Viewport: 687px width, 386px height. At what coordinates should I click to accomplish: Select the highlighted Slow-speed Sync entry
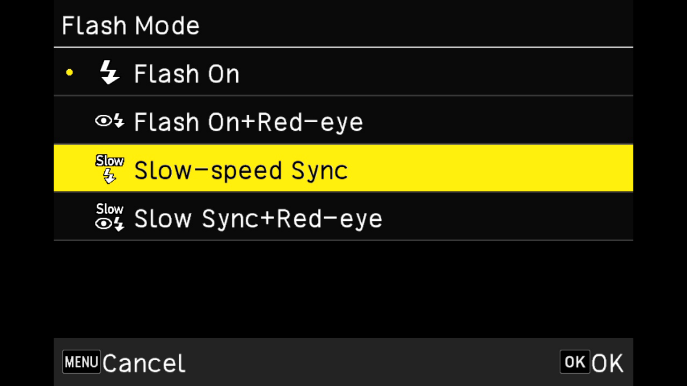tap(344, 169)
